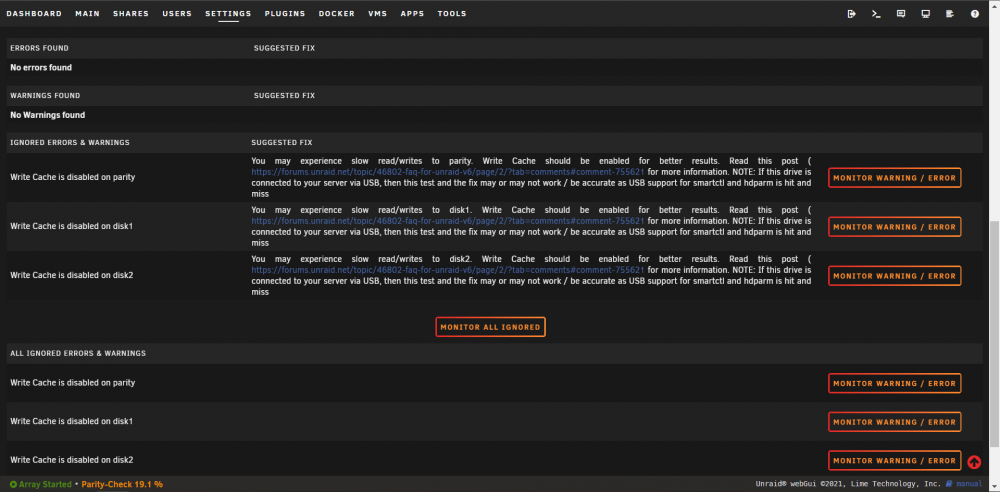Open the forum link in disk2 suggested fix

[x=448, y=270]
